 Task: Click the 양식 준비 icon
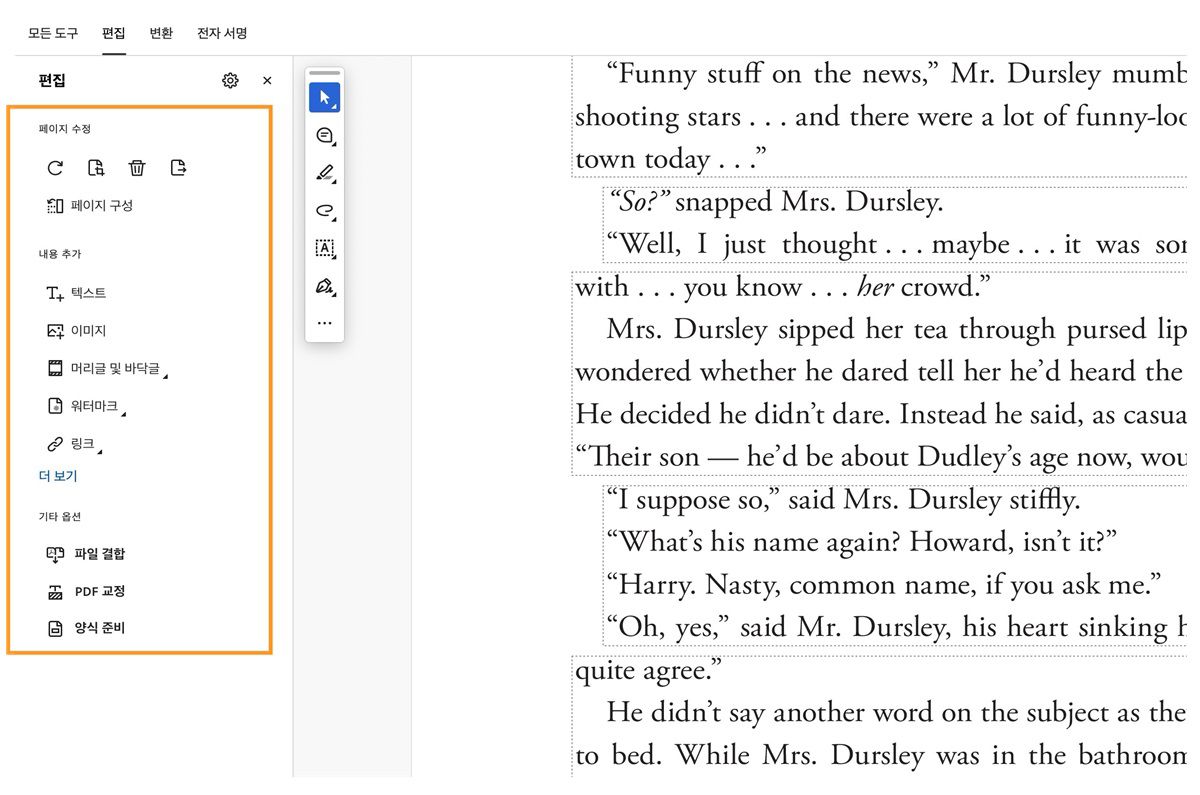pyautogui.click(x=55, y=629)
